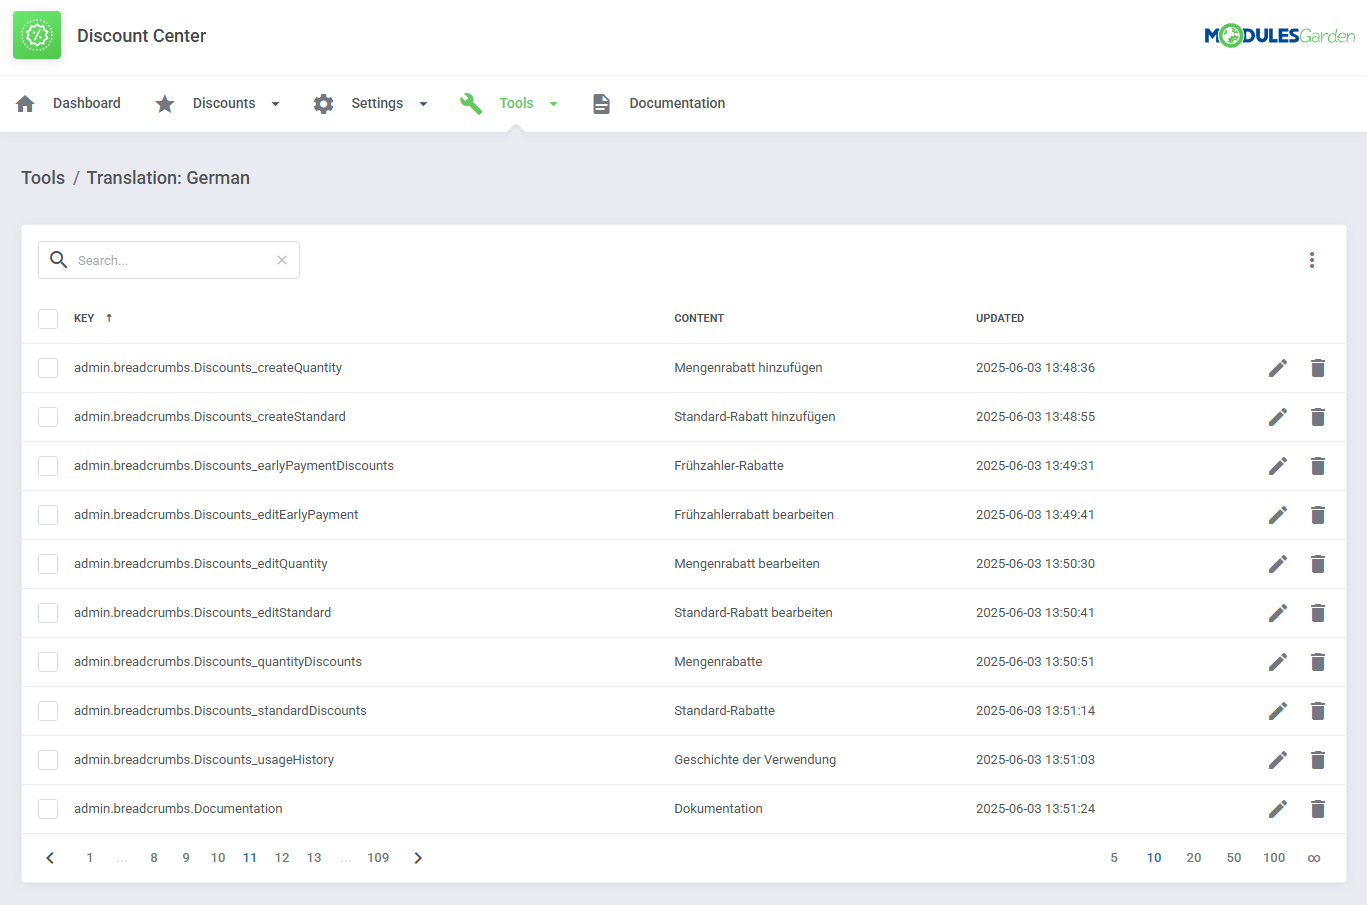Screen dimensions: 1367x905
Task: Select the Discounts_standardDiscounts row checkbox
Action: 48,711
